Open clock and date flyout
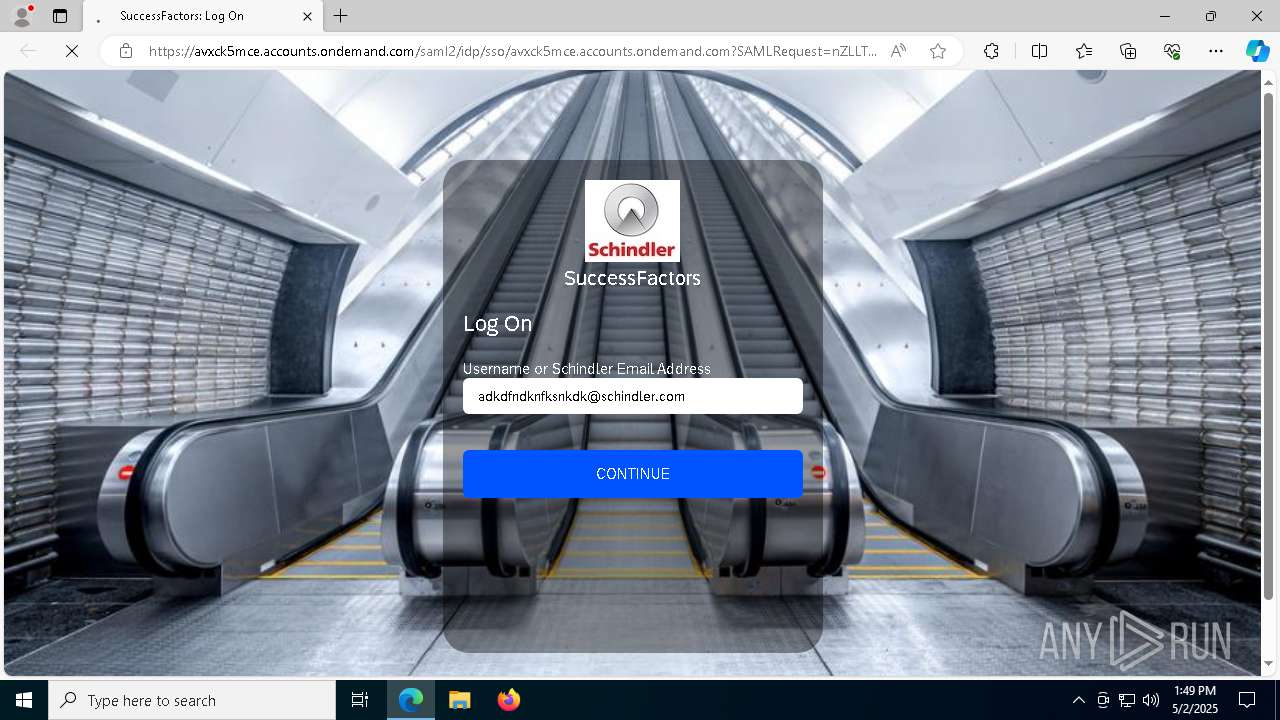1280x720 pixels. click(x=1195, y=700)
